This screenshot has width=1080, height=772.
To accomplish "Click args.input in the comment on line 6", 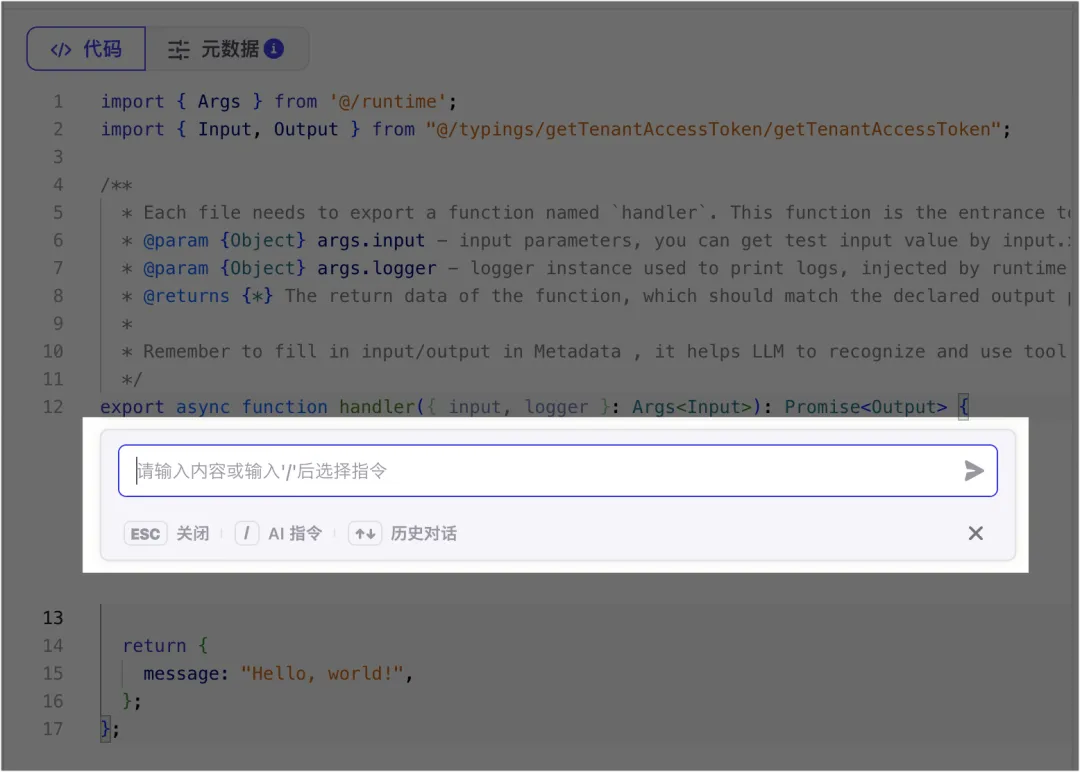I will (371, 240).
